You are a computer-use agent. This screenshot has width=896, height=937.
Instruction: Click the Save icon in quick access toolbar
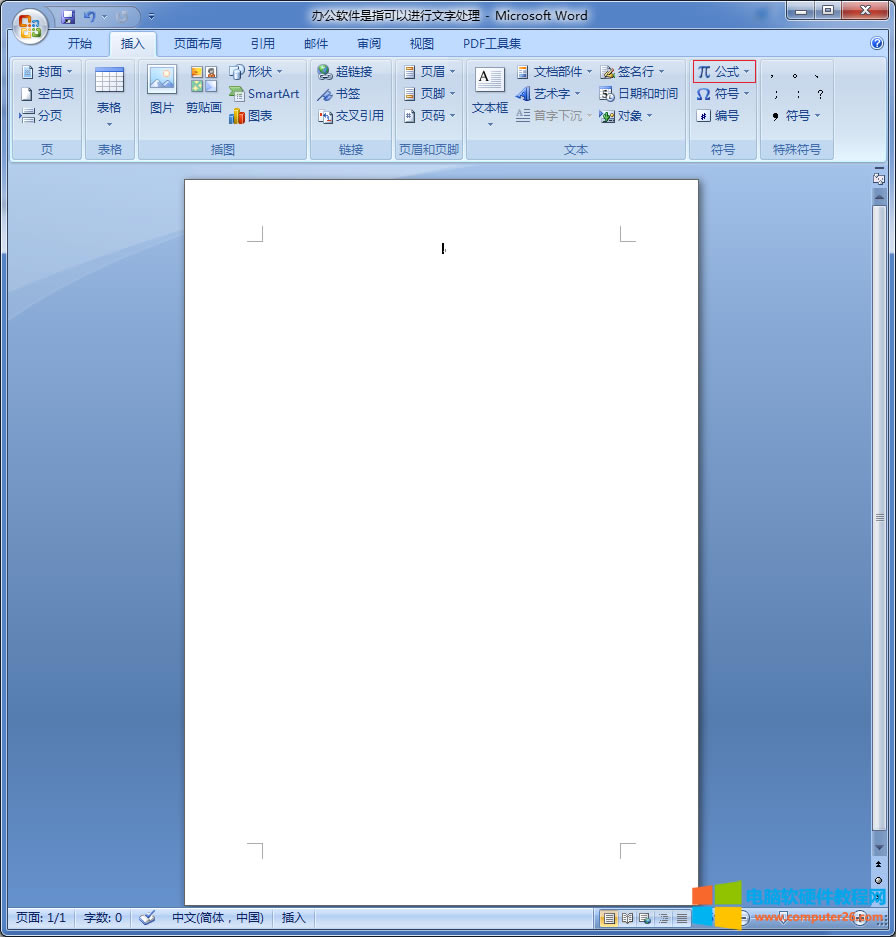coord(68,17)
